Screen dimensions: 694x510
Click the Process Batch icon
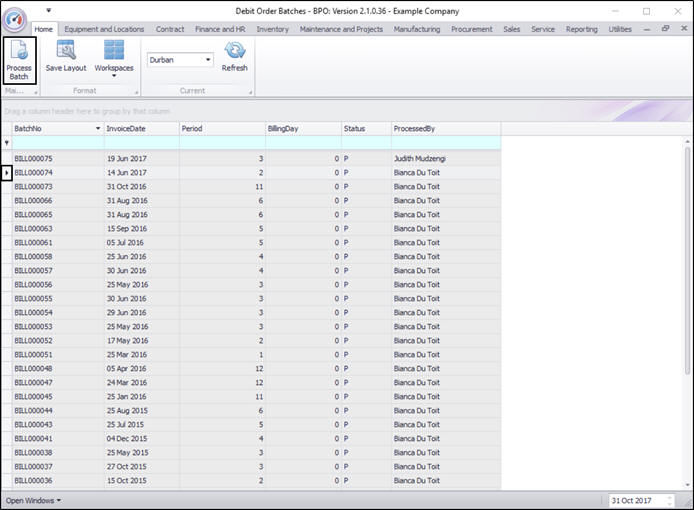point(19,52)
